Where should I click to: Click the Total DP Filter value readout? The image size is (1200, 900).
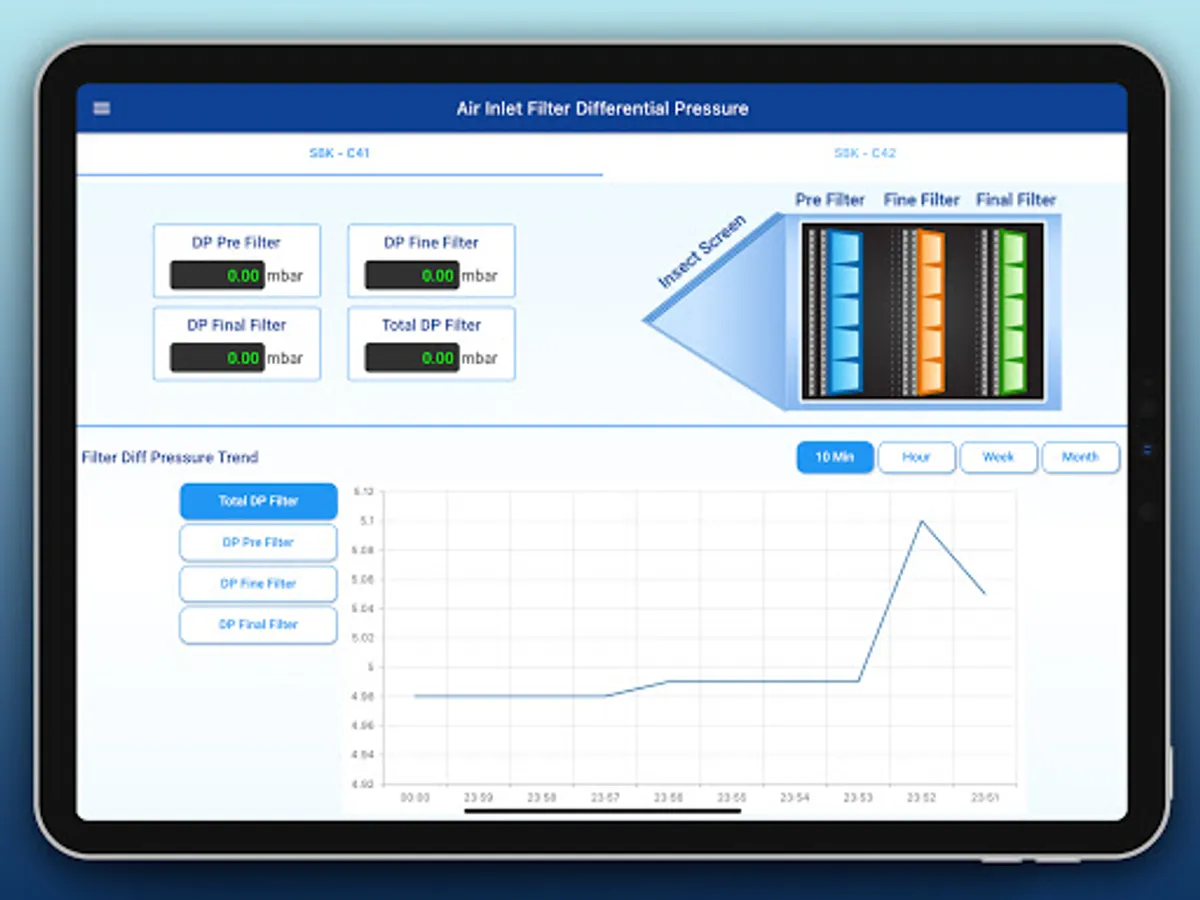click(412, 358)
